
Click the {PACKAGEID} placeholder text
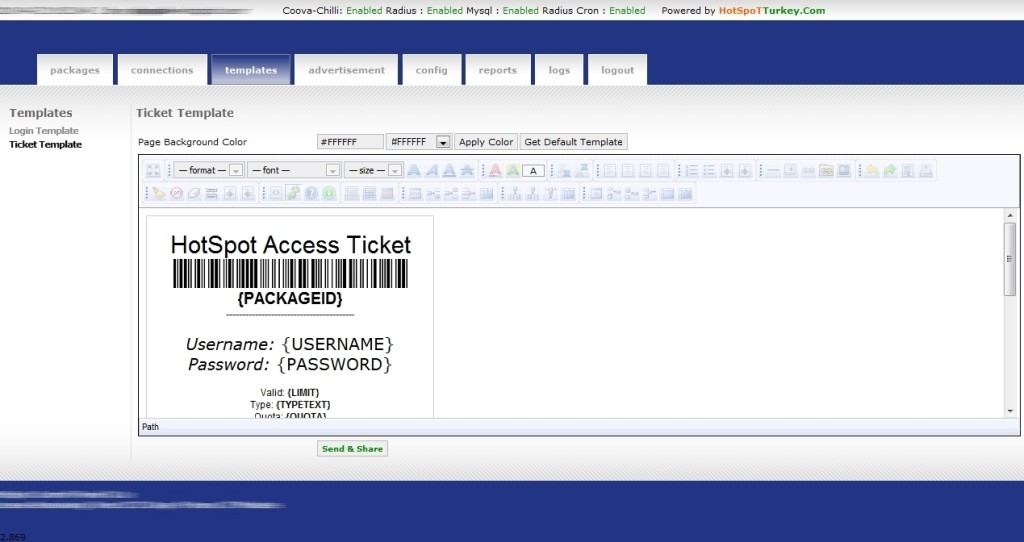coord(290,298)
